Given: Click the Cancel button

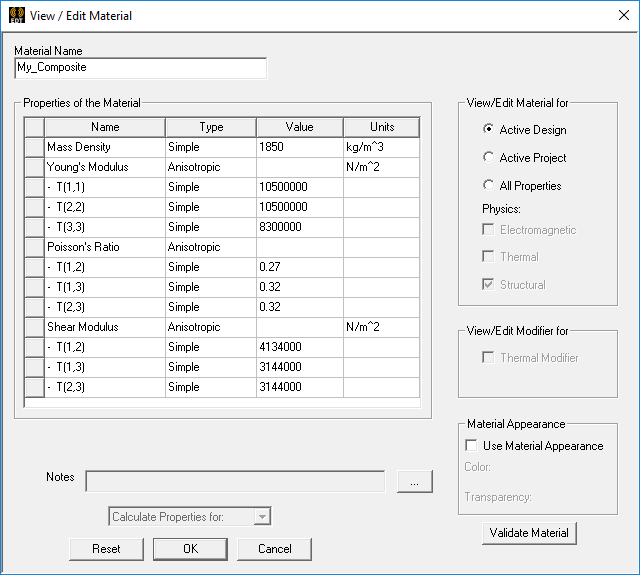Looking at the screenshot, I should click(x=274, y=549).
